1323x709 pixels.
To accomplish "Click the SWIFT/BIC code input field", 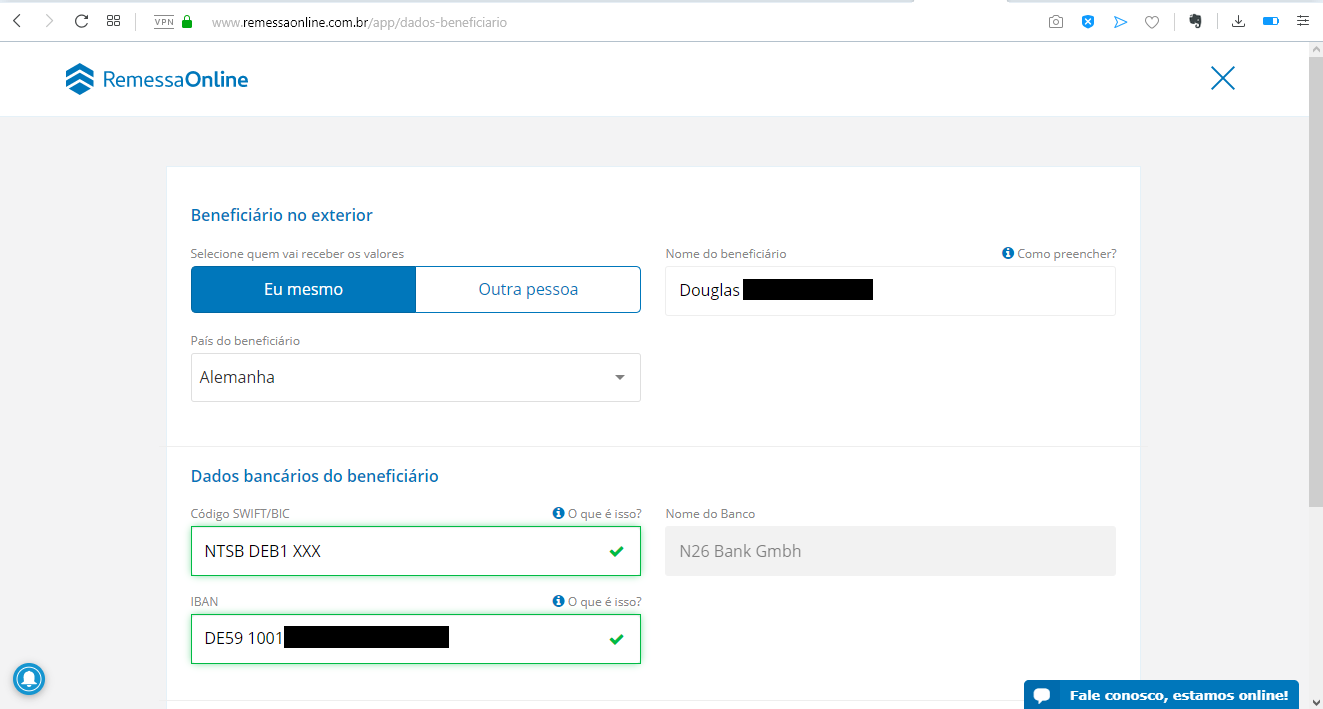I will pyautogui.click(x=416, y=551).
